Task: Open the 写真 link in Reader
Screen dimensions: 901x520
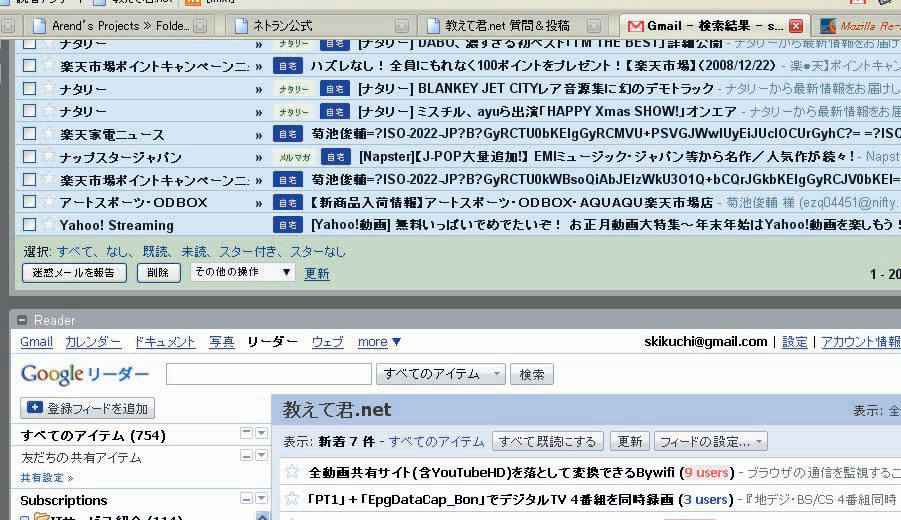Action: (221, 342)
